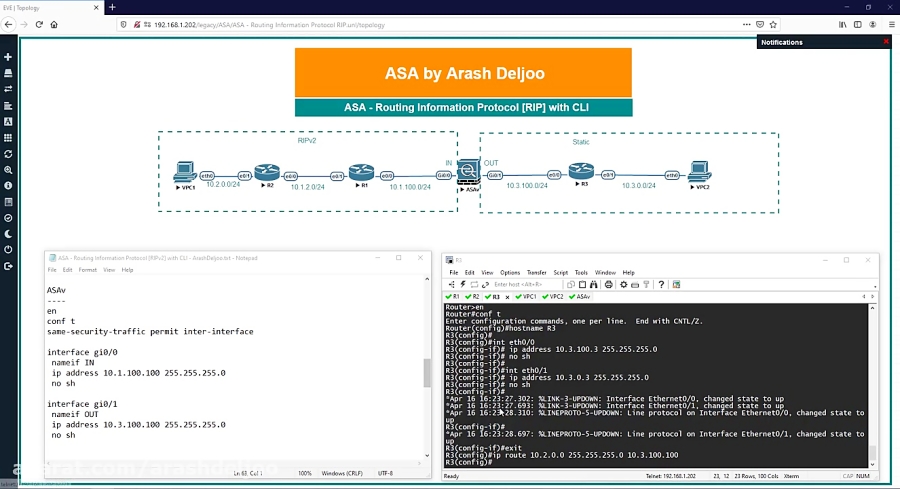Open the SecureCRT Tools menu

581,273
